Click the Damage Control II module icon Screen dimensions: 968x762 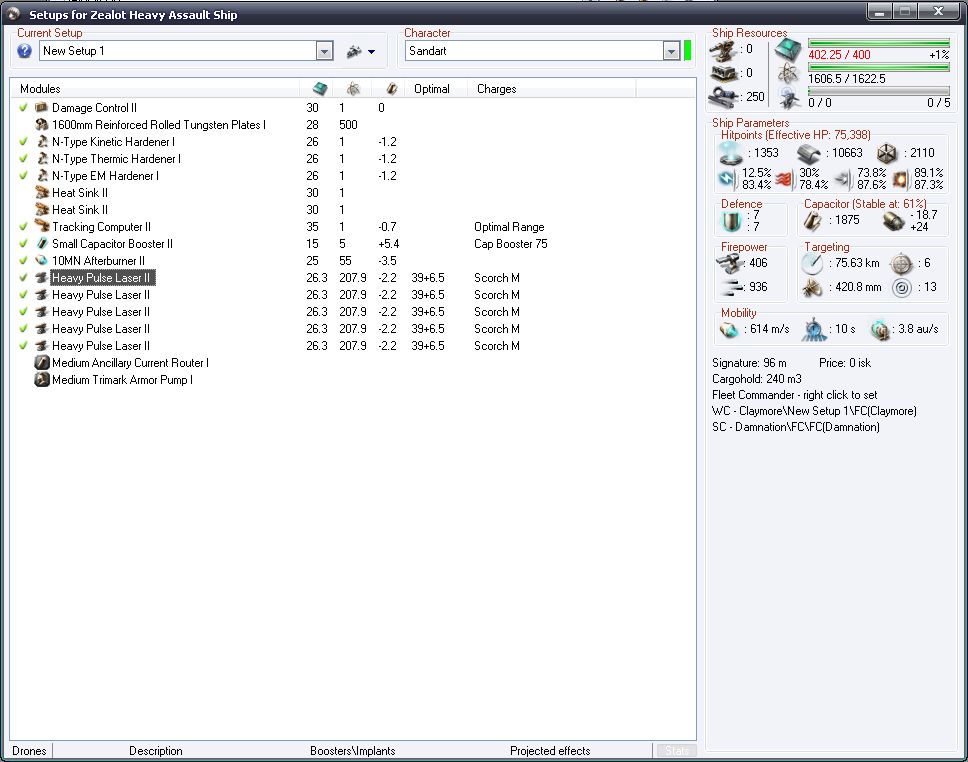41,107
